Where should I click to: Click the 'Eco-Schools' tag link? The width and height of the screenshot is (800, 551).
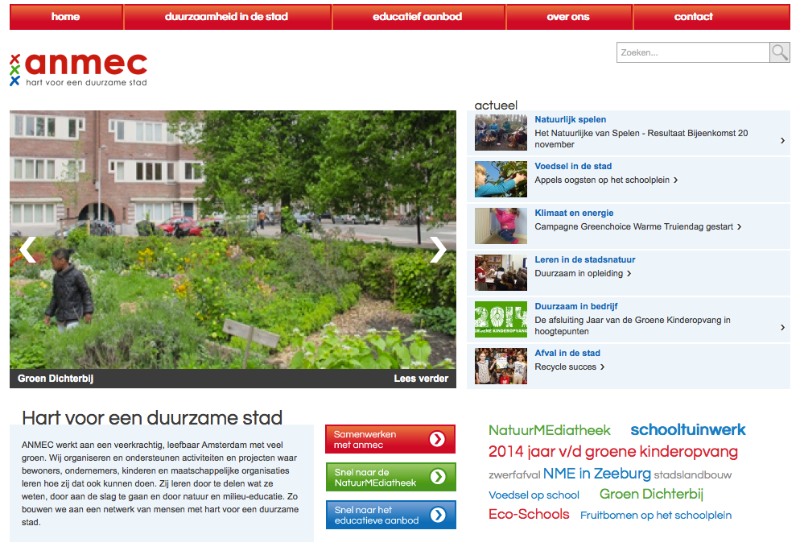(528, 515)
